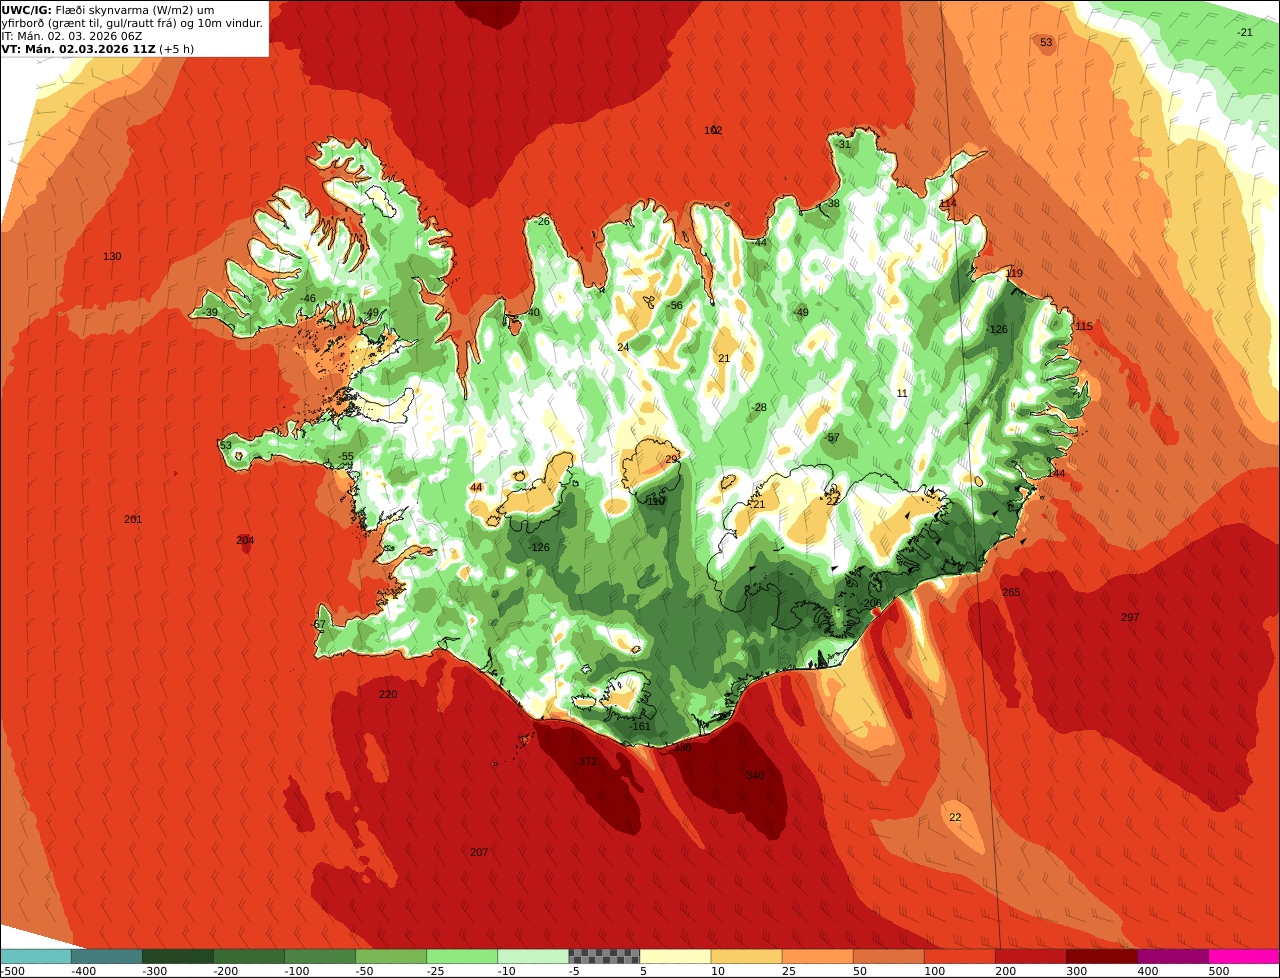Click the -500 label on the legend scale
The height and width of the screenshot is (978, 1280).
pos(12,971)
